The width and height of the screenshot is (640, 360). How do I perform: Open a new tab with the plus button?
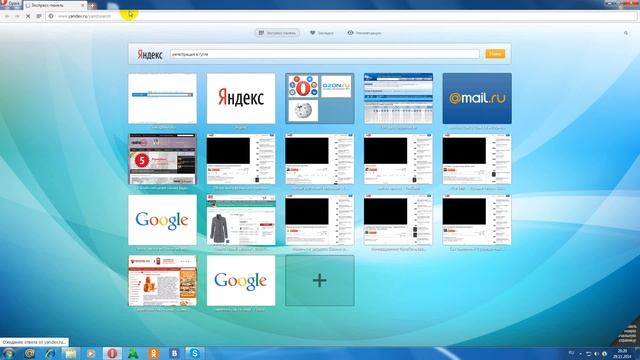pyautogui.click(x=92, y=5)
